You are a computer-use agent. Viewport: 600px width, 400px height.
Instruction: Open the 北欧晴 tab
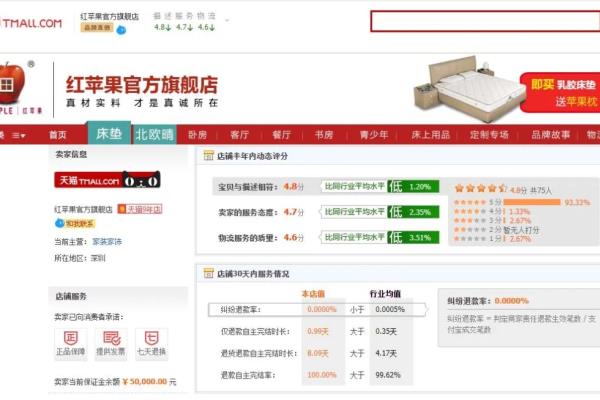pyautogui.click(x=155, y=134)
